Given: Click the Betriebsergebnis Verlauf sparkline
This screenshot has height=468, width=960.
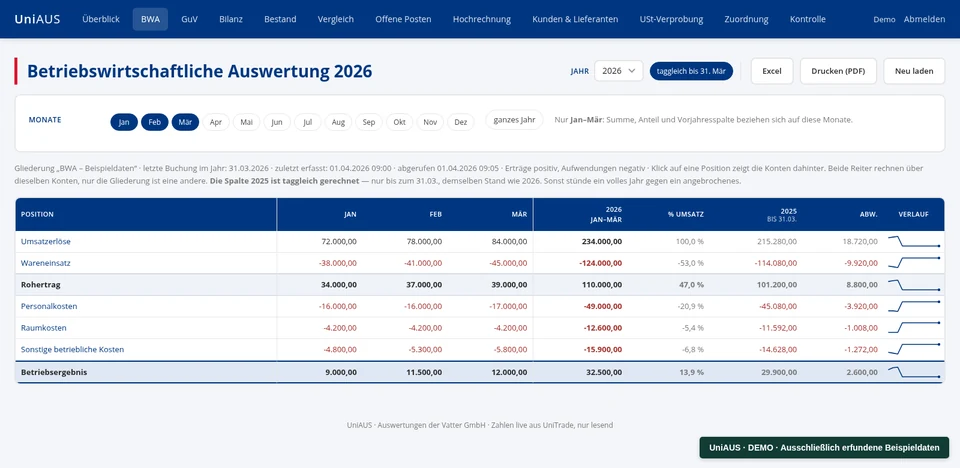Looking at the screenshot, I should click(x=914, y=372).
